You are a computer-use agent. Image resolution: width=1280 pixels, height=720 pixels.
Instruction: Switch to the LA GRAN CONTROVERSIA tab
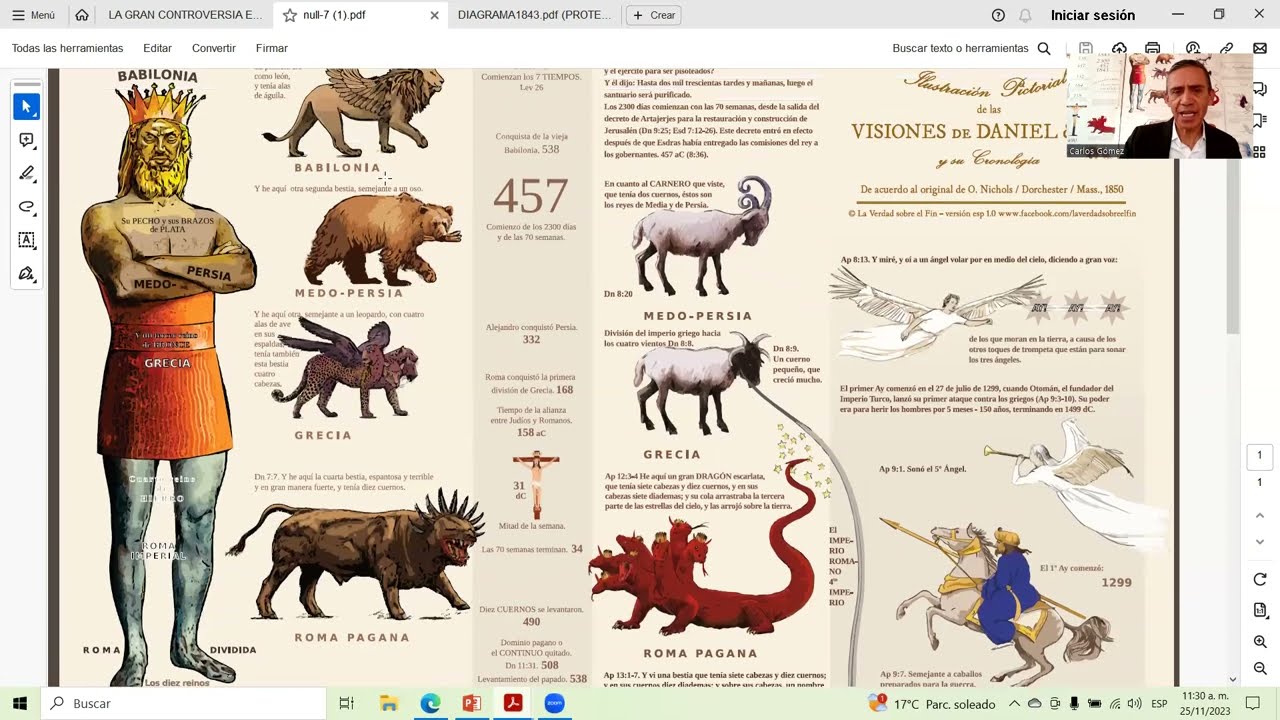[x=185, y=15]
